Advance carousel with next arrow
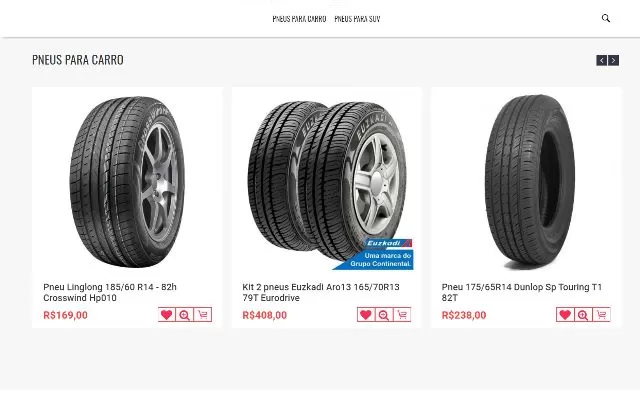Image resolution: width=640 pixels, height=395 pixels. click(x=613, y=60)
